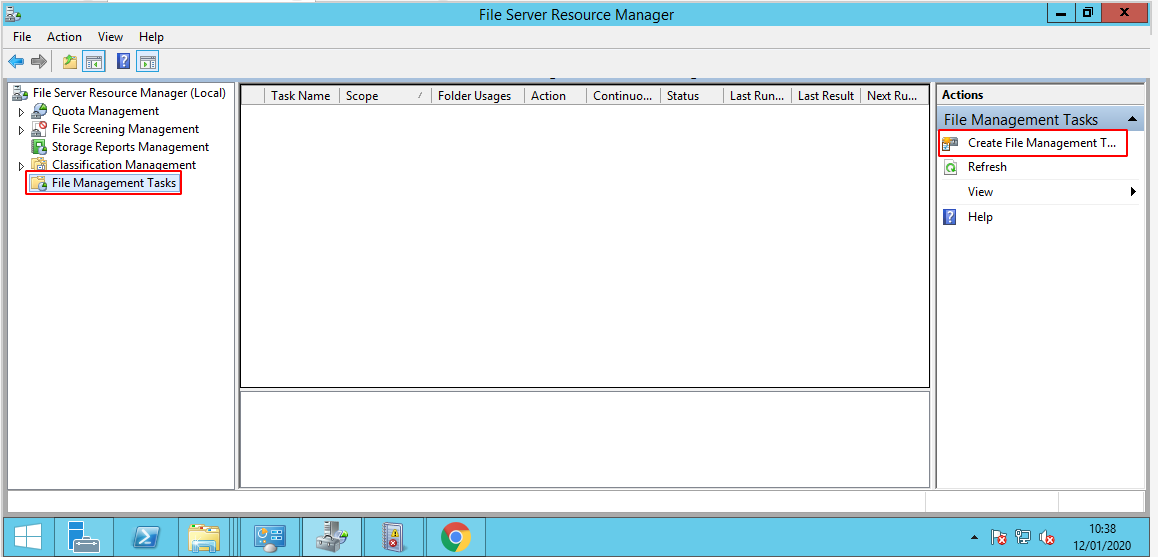Select File Management Tasks in the tree

coord(114,183)
